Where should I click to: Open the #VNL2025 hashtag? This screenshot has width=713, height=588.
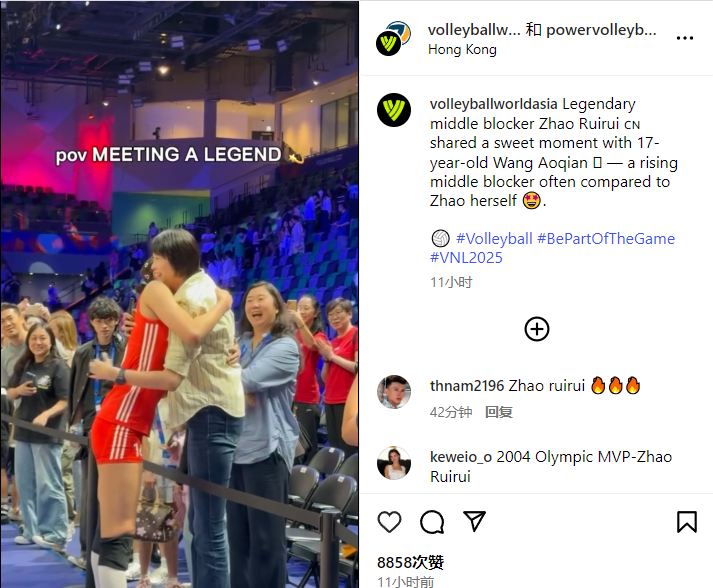click(x=466, y=258)
